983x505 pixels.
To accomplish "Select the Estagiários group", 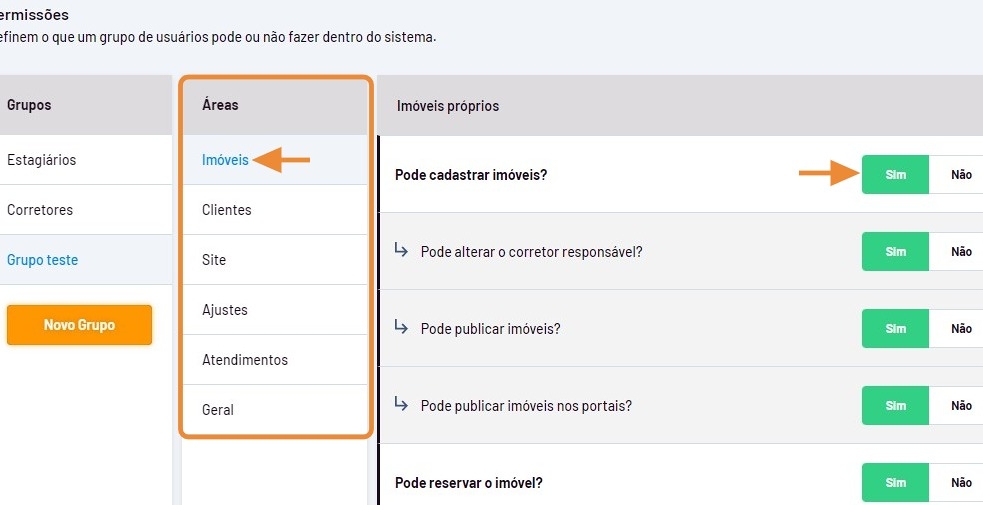I will coord(42,160).
